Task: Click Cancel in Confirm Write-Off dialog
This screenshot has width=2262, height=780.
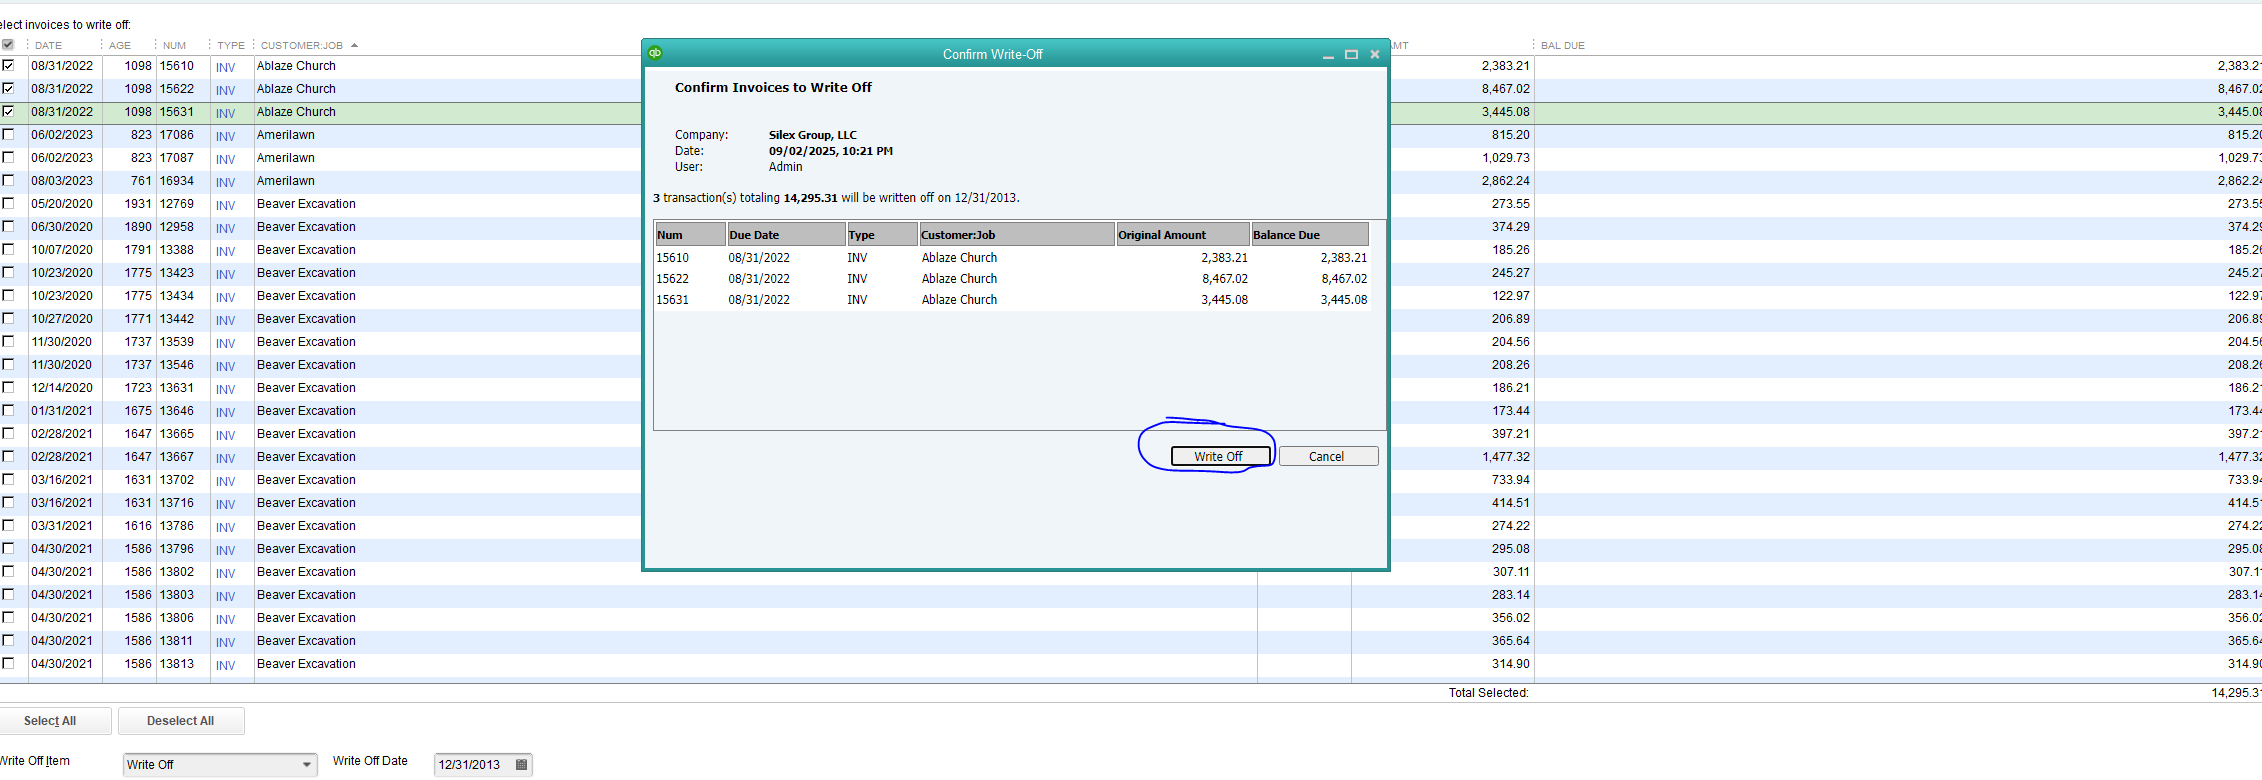Action: click(1328, 456)
